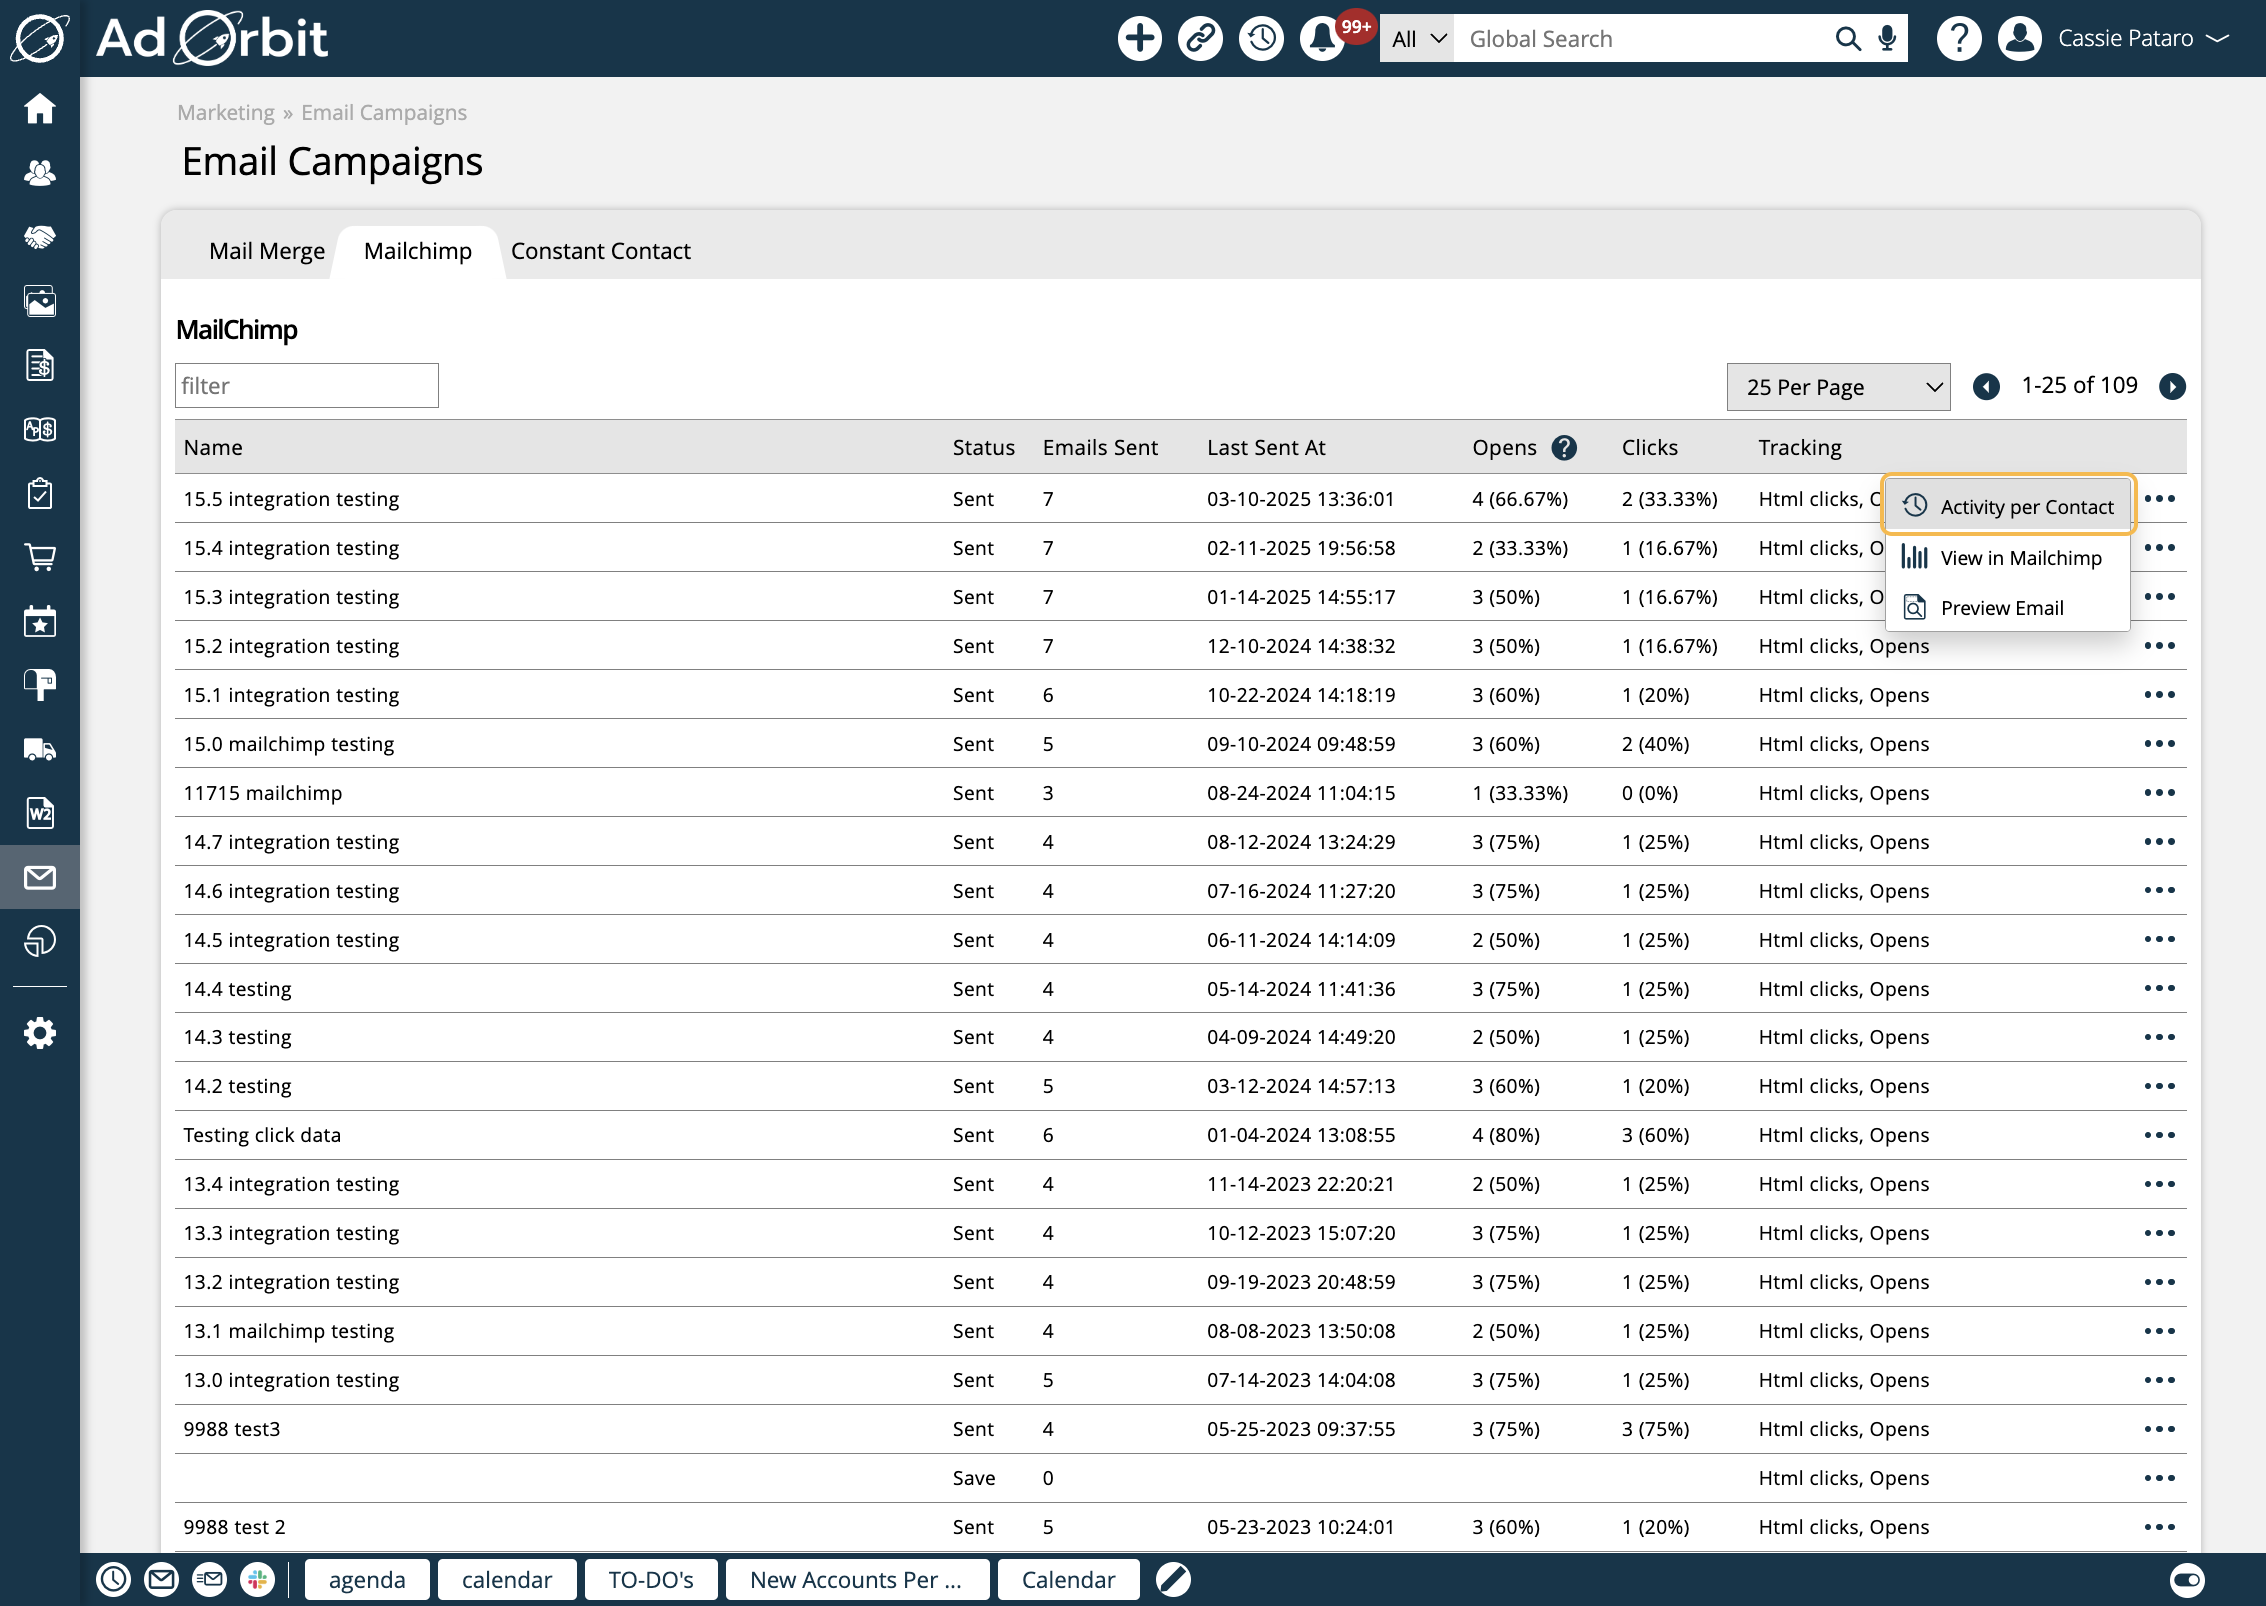
Task: Click the Slack icon in bottom bar
Action: coord(258,1580)
